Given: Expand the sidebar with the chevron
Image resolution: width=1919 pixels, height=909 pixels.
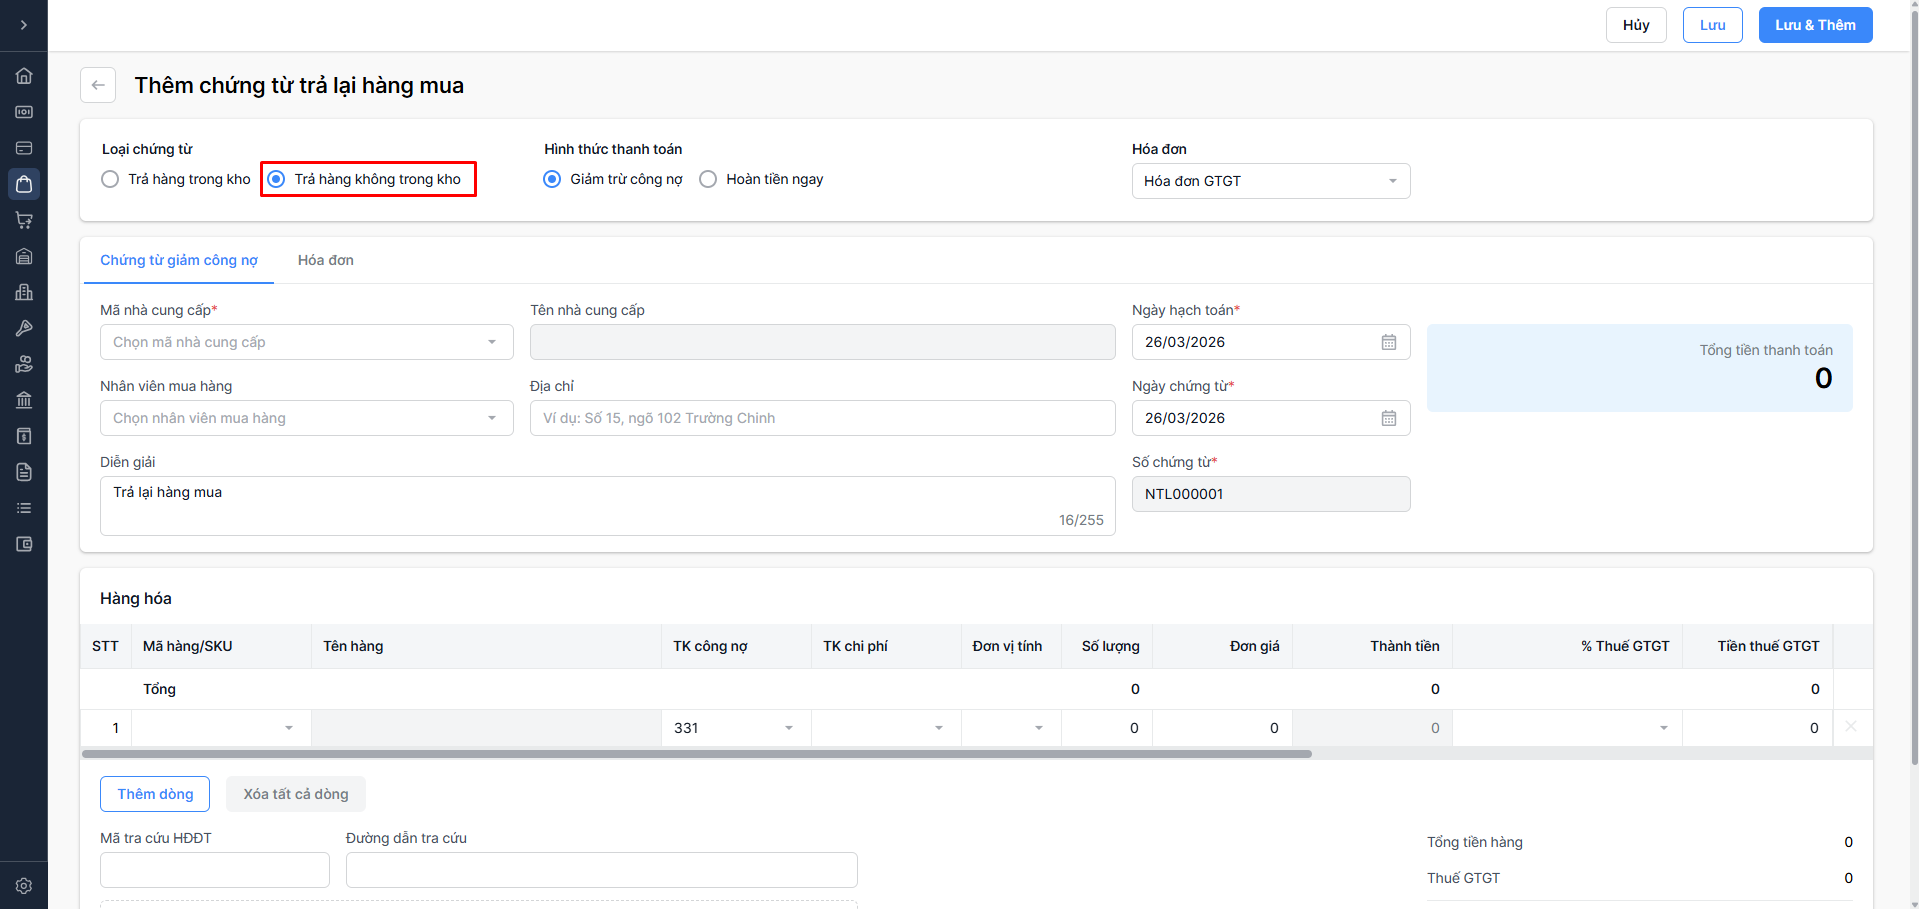Looking at the screenshot, I should click(24, 25).
